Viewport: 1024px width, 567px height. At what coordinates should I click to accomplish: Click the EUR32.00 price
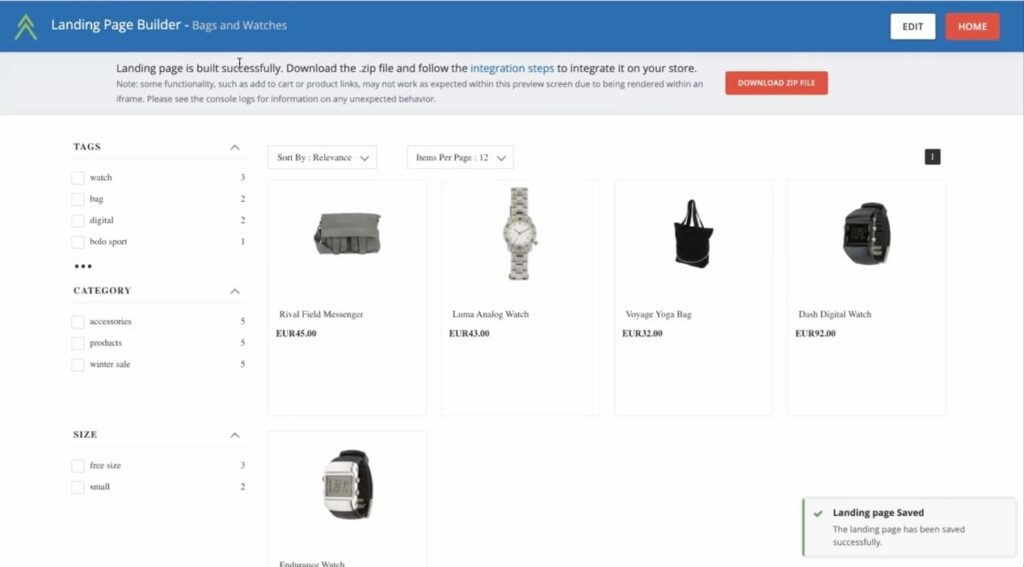click(x=642, y=333)
